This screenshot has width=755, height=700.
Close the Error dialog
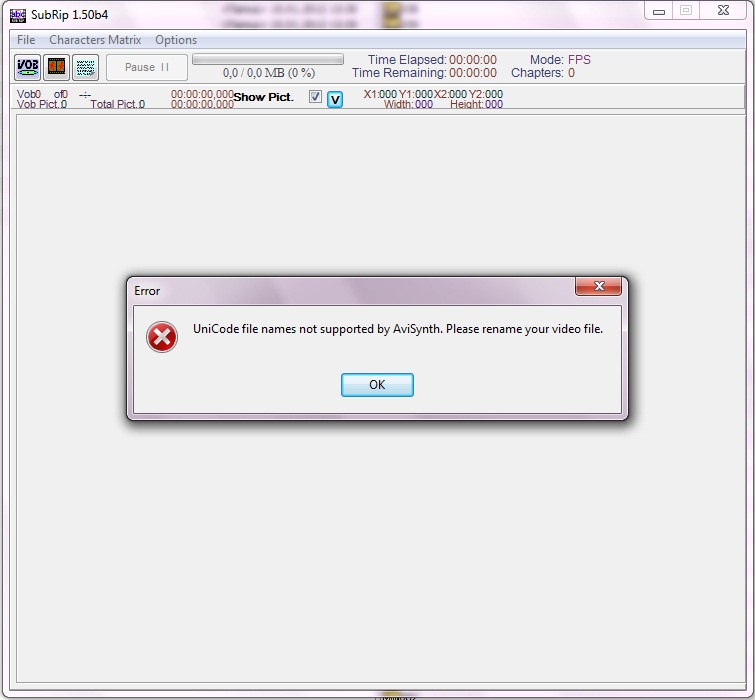599,286
